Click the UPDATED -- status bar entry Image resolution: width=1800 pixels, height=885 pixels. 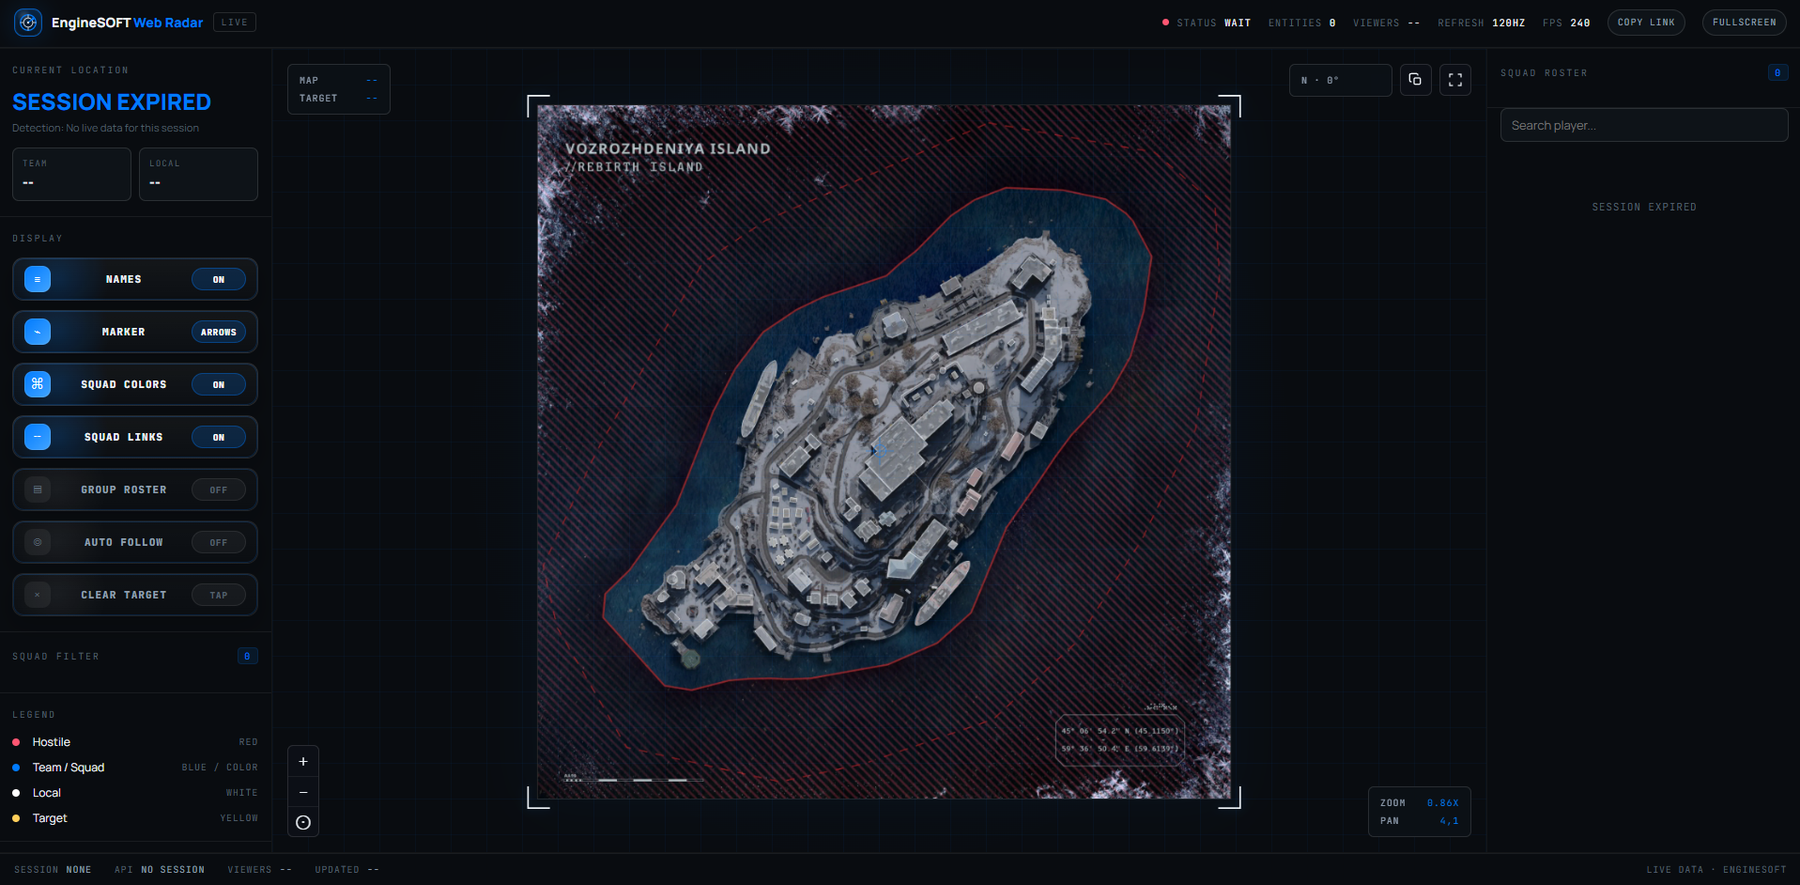[x=347, y=870]
